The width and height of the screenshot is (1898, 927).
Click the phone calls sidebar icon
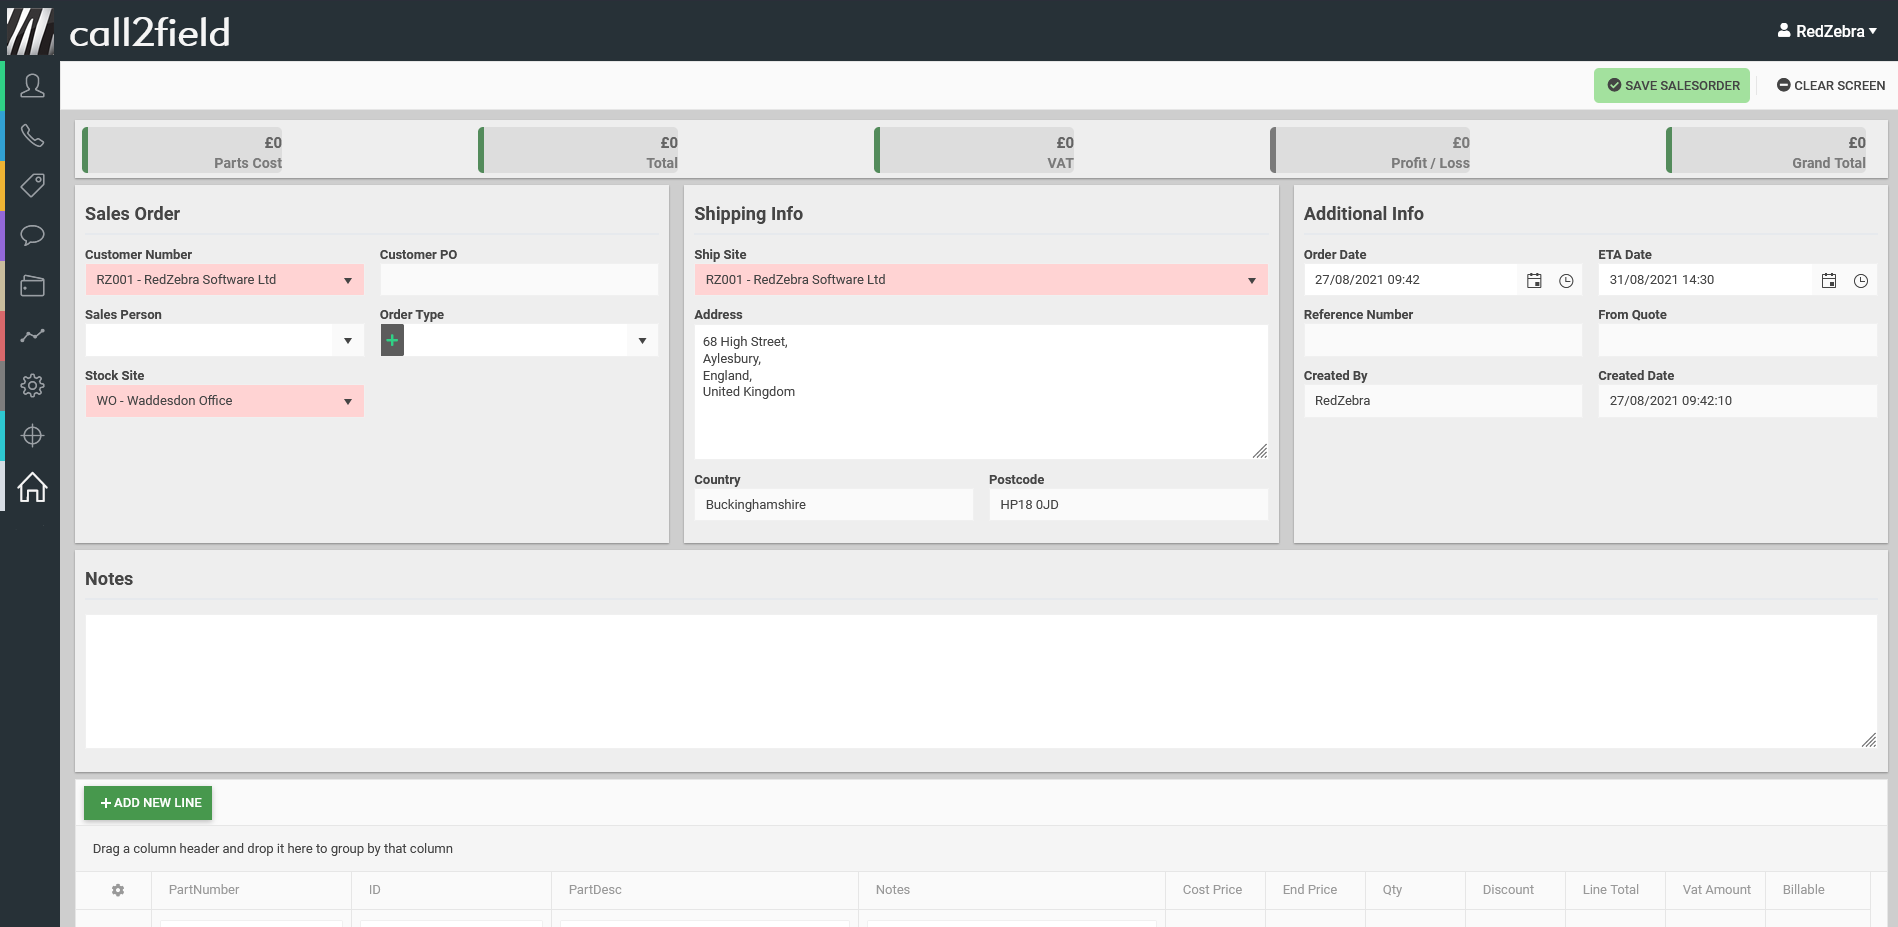(x=32, y=136)
